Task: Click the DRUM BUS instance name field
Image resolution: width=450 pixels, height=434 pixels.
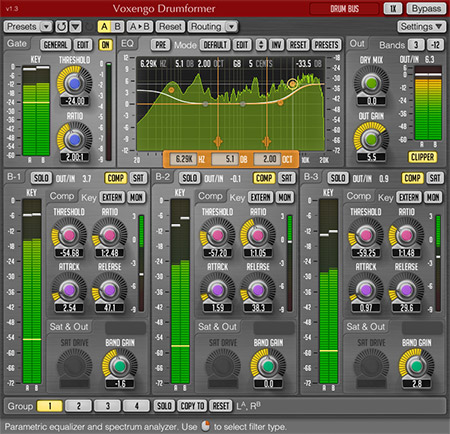Action: pyautogui.click(x=344, y=9)
